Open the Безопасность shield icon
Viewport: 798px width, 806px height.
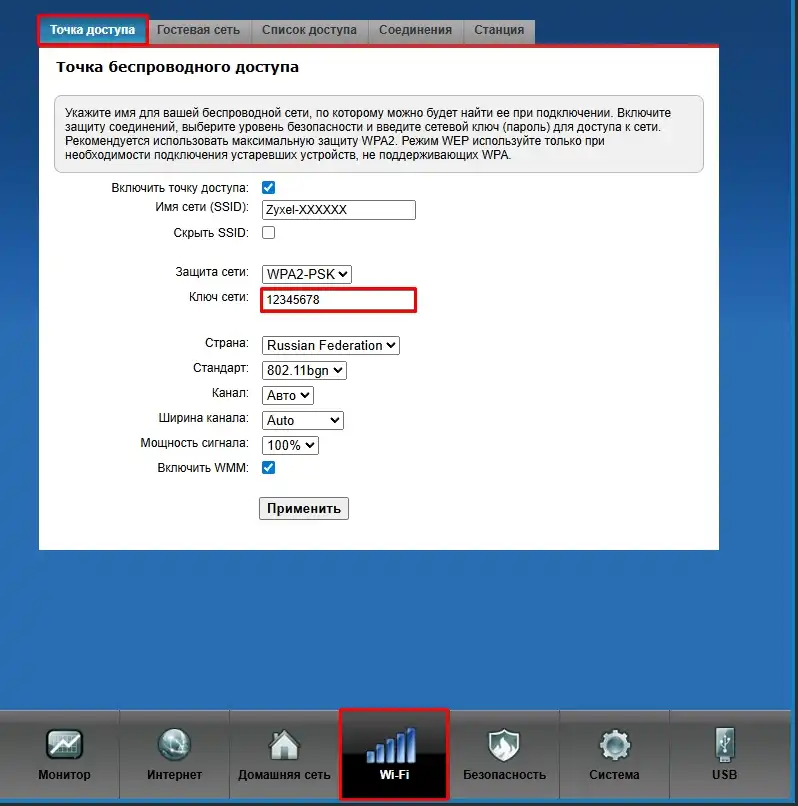pyautogui.click(x=504, y=747)
